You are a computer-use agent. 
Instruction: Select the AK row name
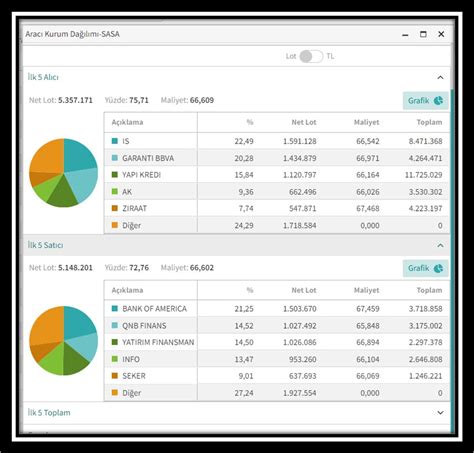(127, 192)
